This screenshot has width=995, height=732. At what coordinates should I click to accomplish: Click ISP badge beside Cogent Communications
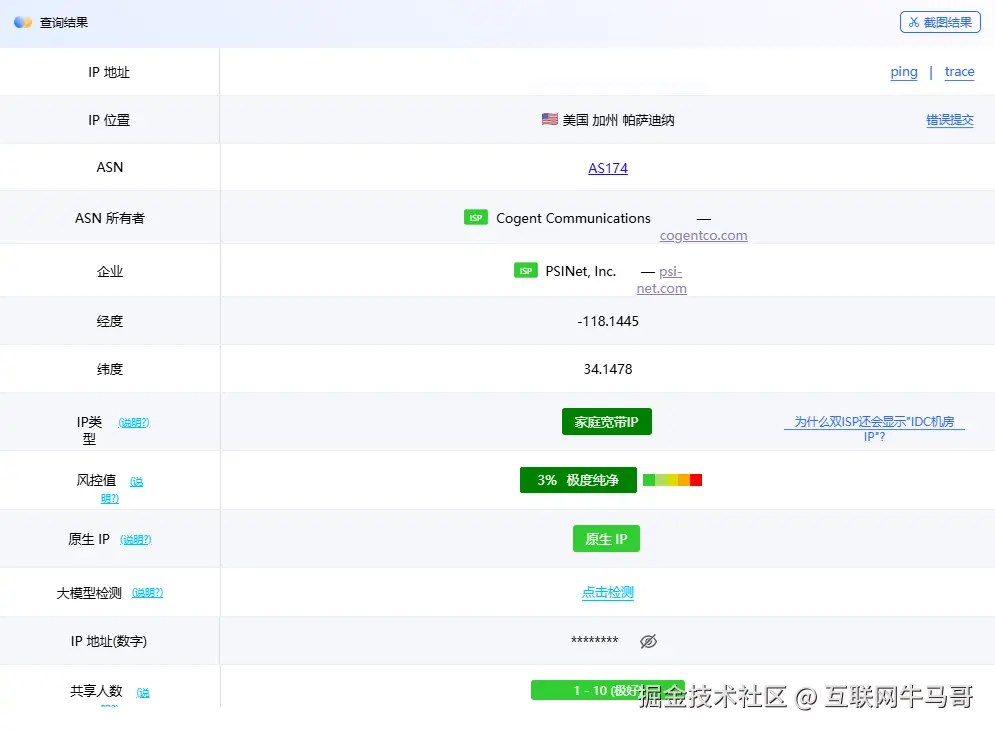point(476,218)
